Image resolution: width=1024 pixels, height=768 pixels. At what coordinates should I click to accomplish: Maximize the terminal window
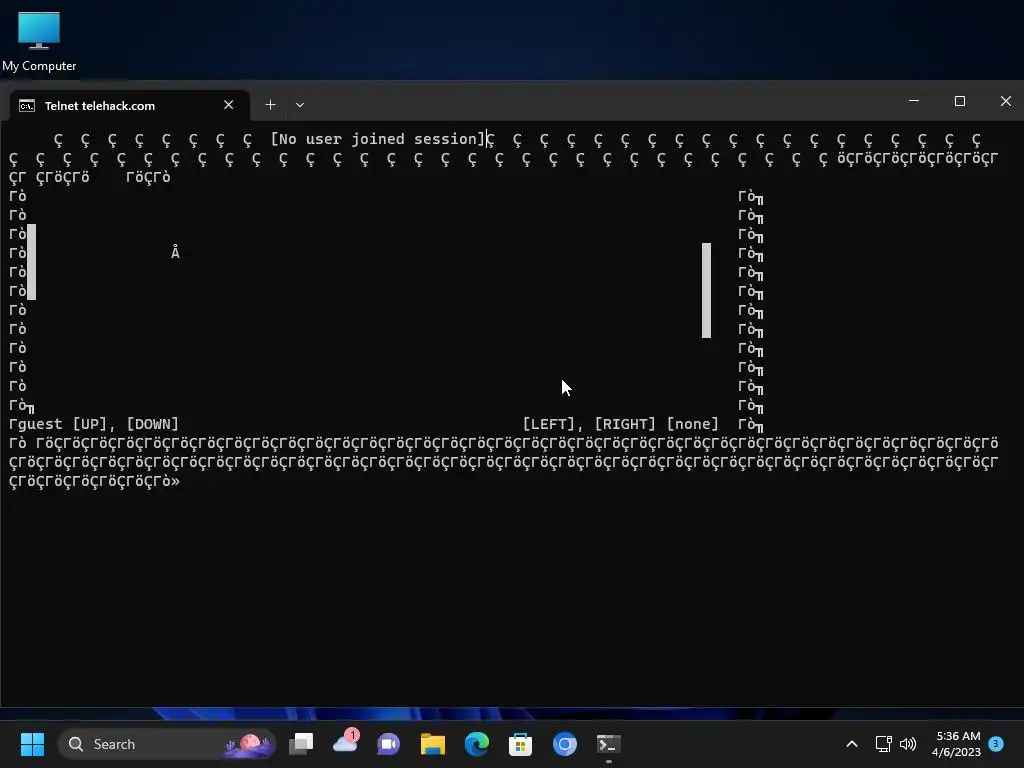click(x=959, y=101)
